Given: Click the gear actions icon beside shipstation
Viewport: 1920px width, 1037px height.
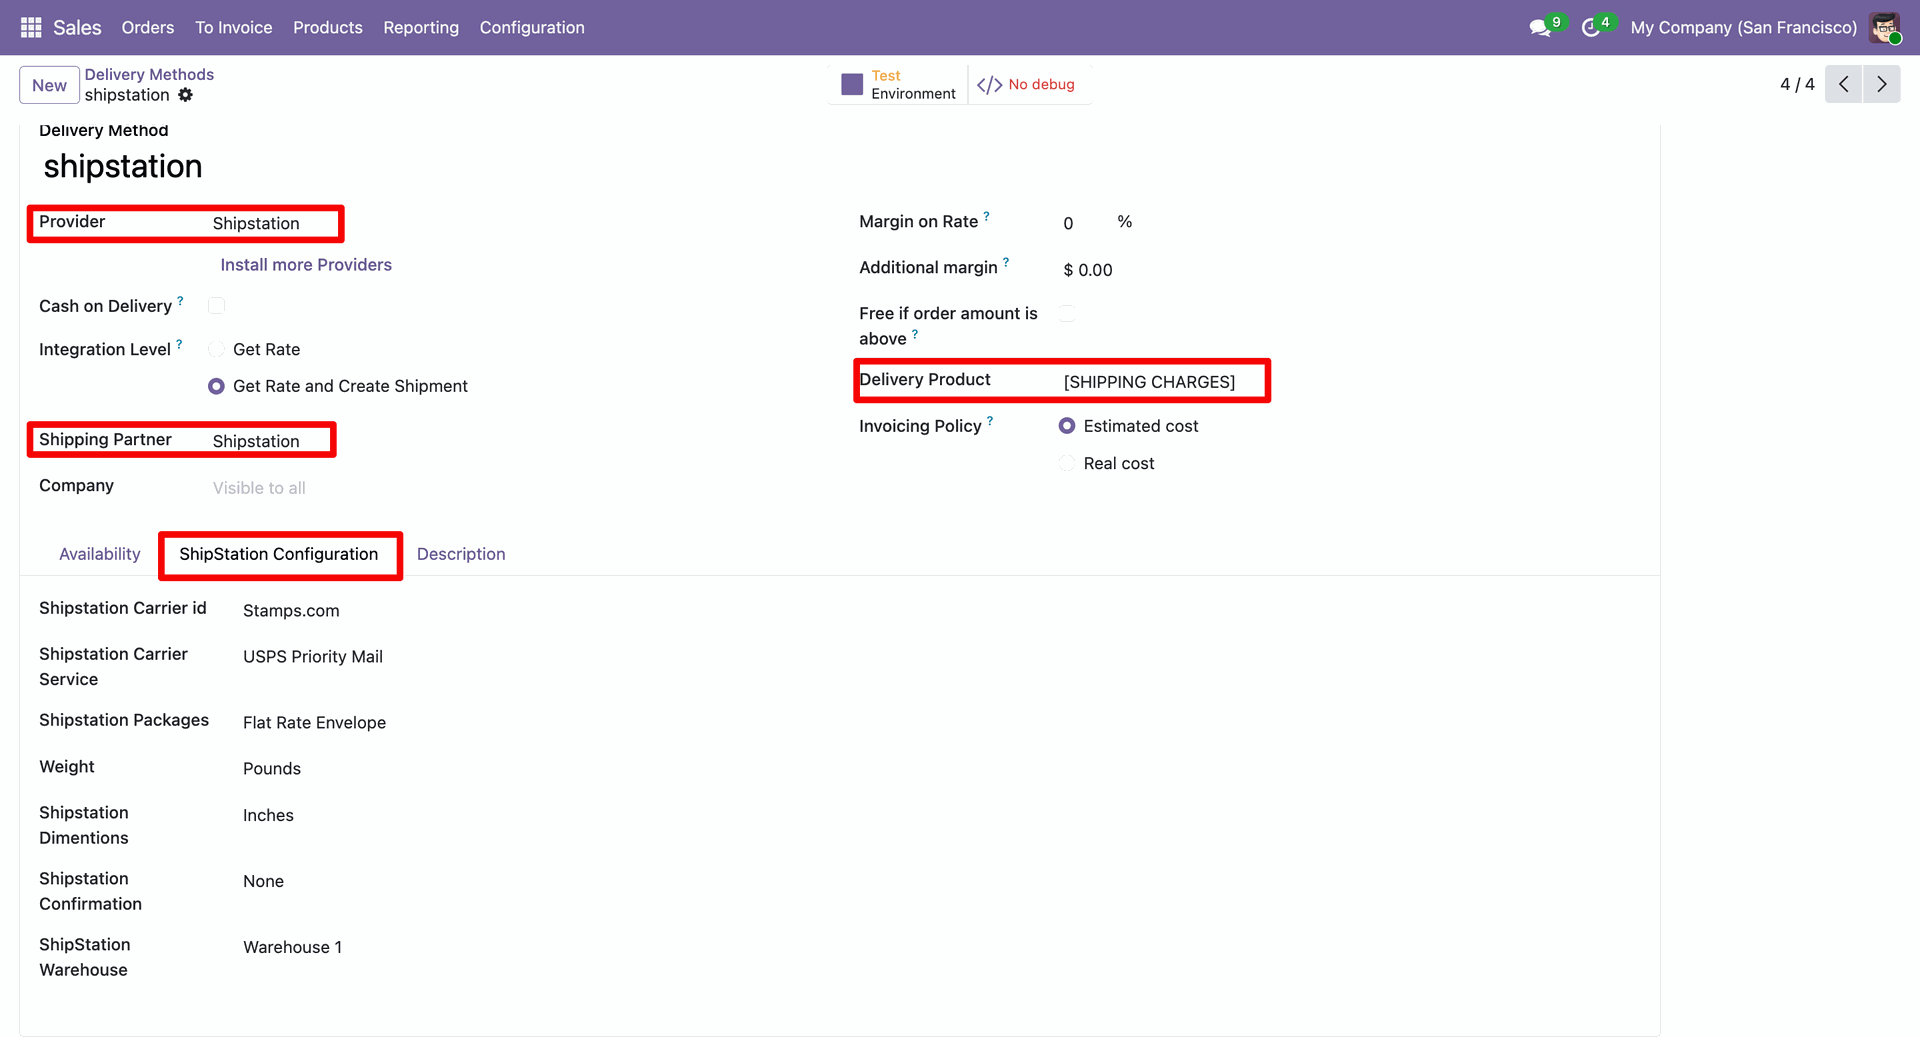Looking at the screenshot, I should 185,95.
